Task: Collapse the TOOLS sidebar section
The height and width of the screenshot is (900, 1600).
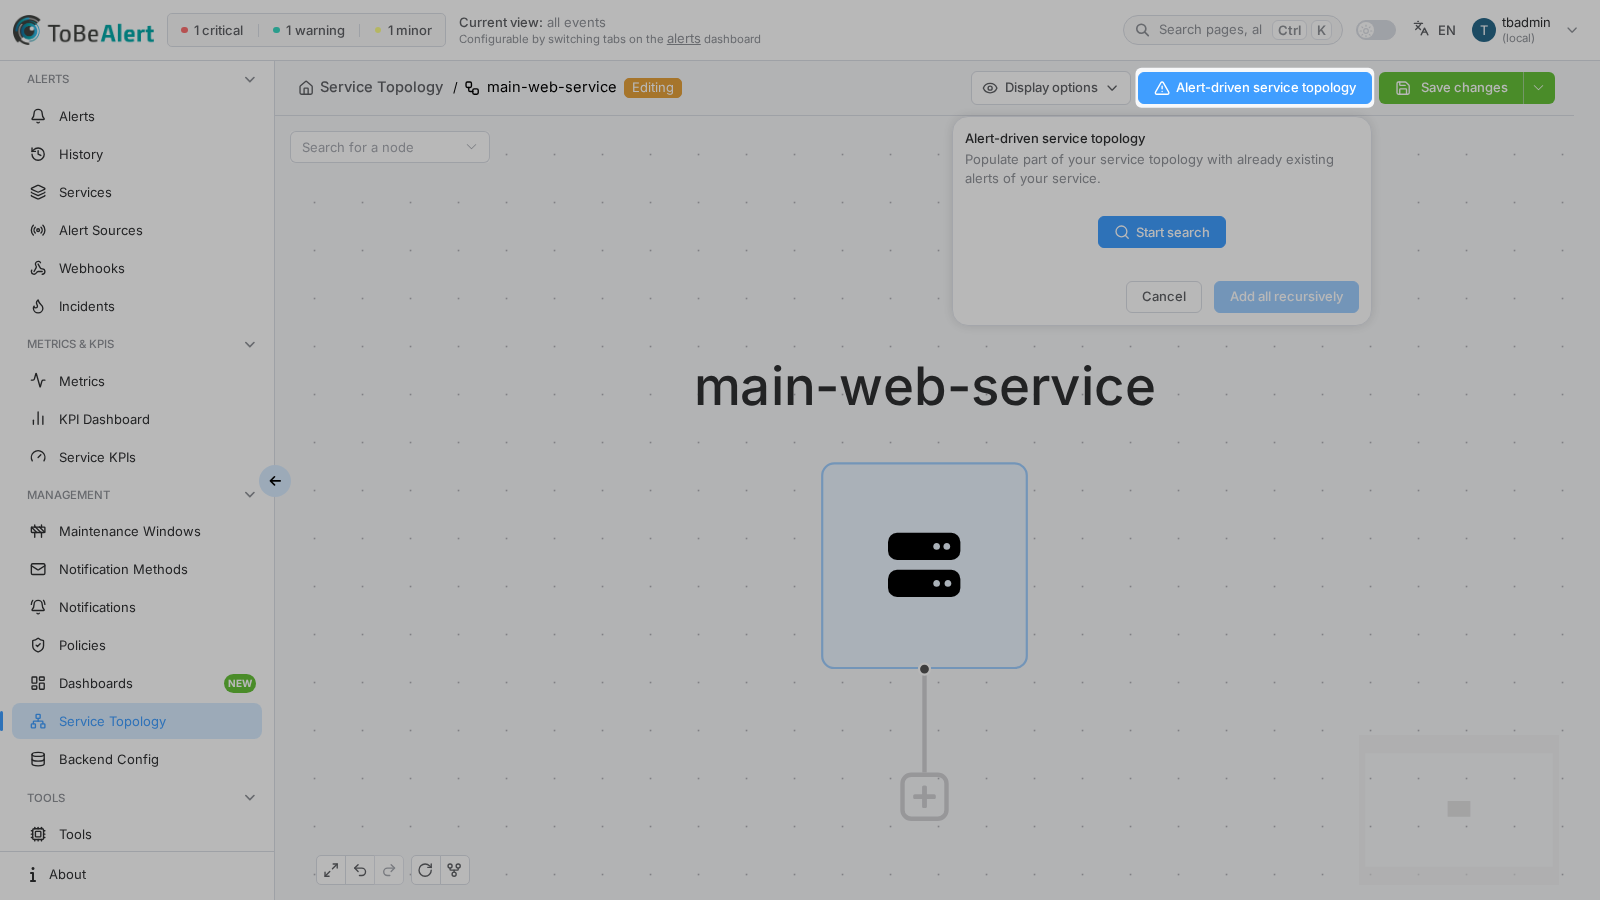Action: (x=250, y=798)
